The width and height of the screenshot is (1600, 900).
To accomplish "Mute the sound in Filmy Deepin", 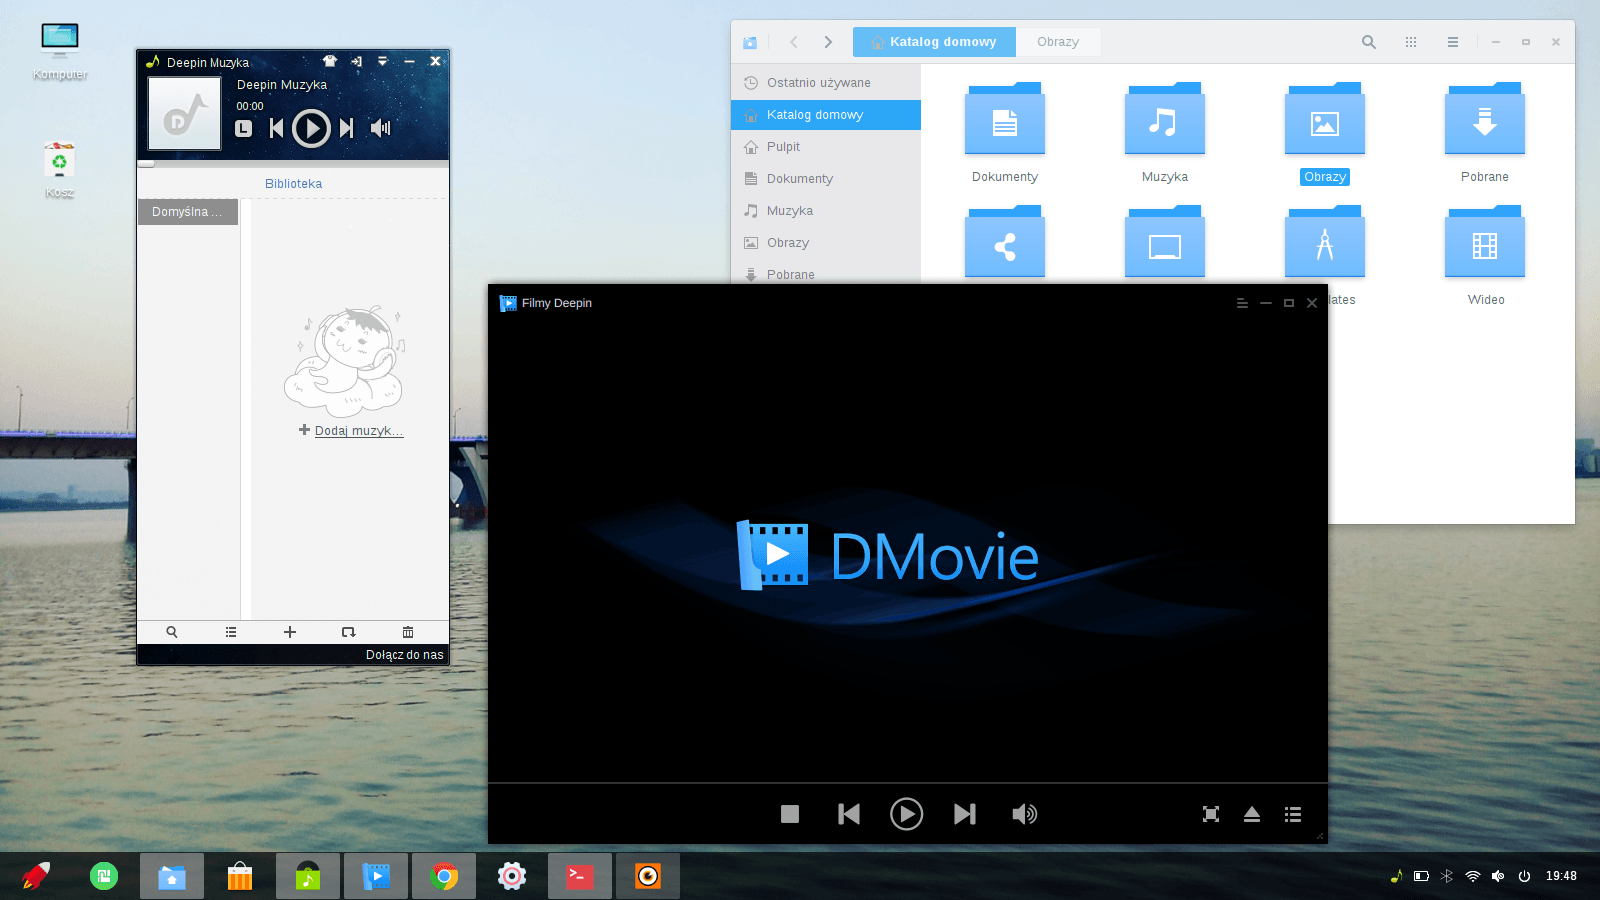I will pyautogui.click(x=1024, y=814).
